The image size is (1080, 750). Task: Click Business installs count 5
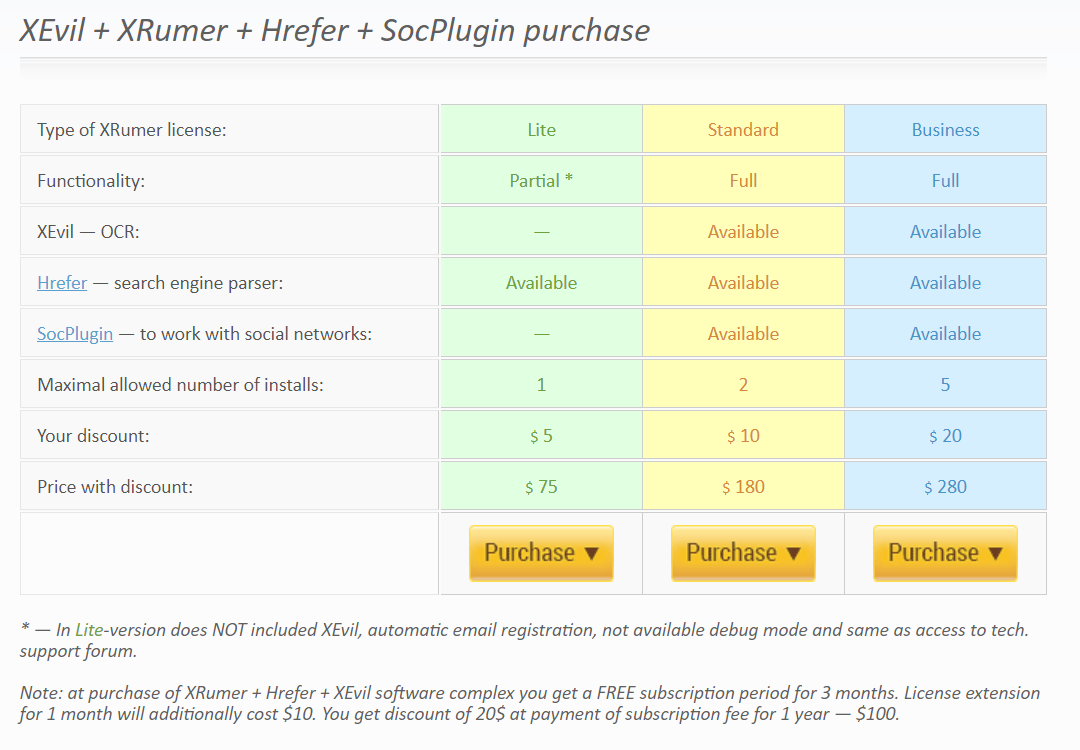click(945, 384)
